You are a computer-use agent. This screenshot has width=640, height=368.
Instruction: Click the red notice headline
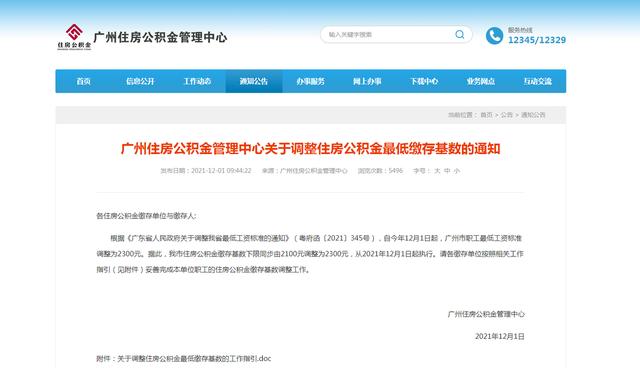click(x=311, y=149)
